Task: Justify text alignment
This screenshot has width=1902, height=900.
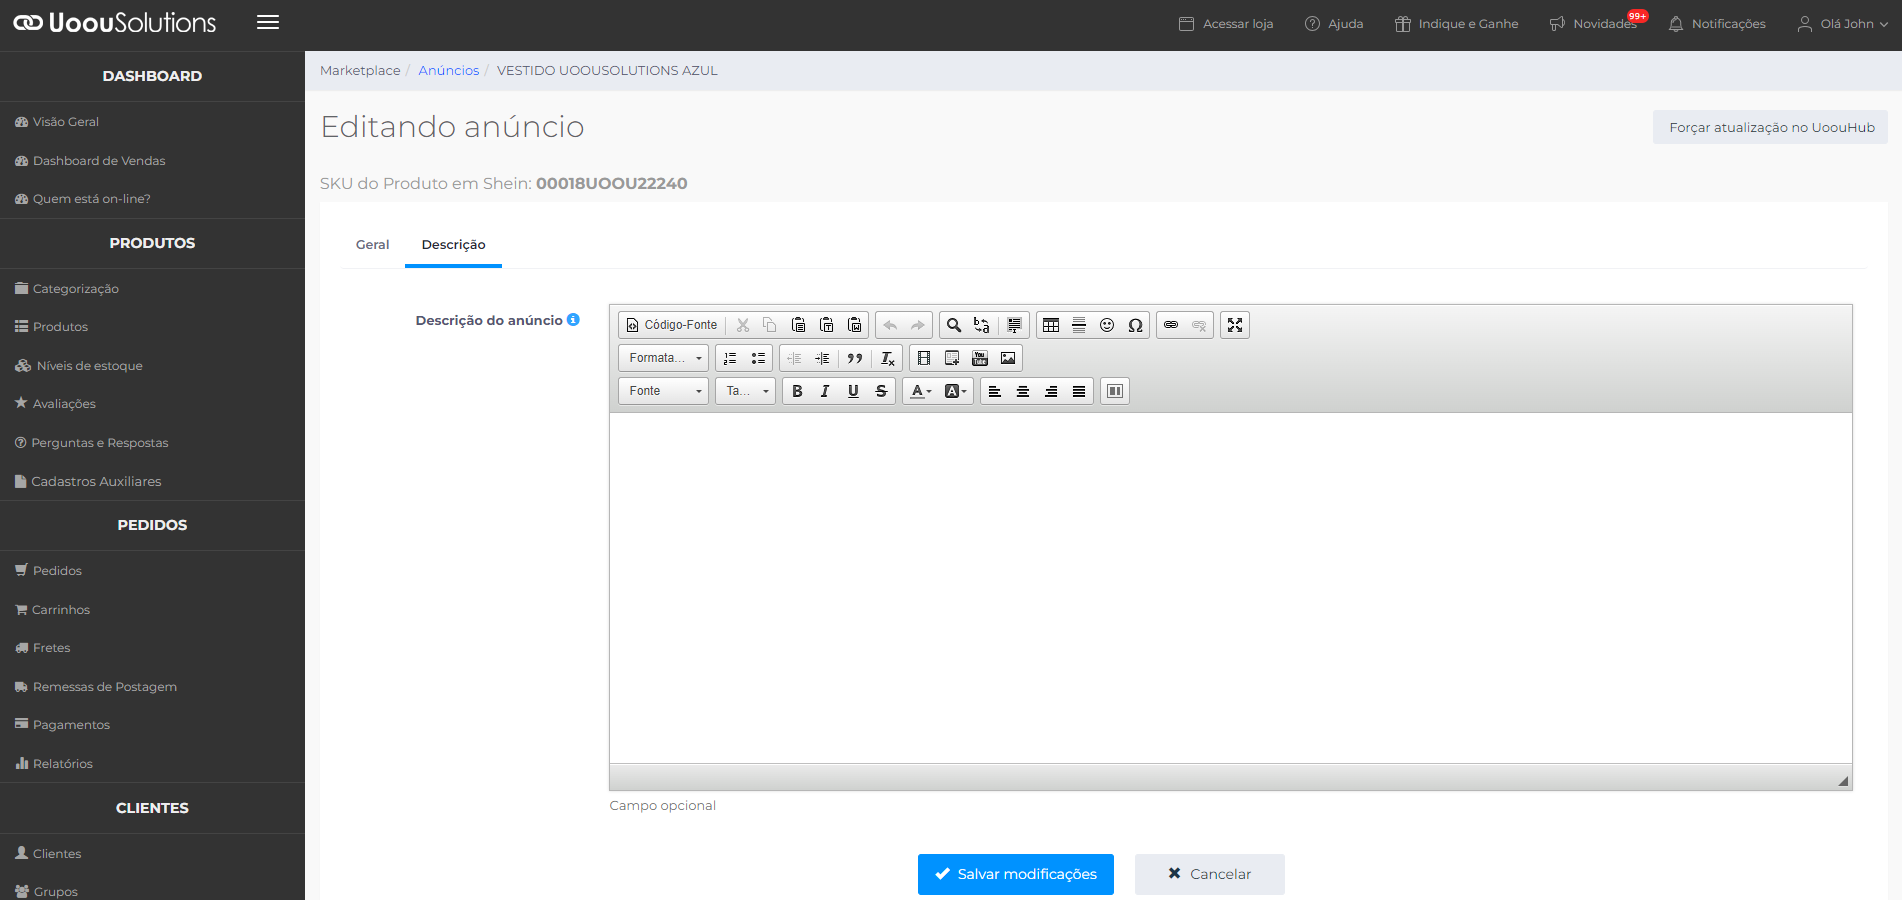Action: pyautogui.click(x=1079, y=391)
